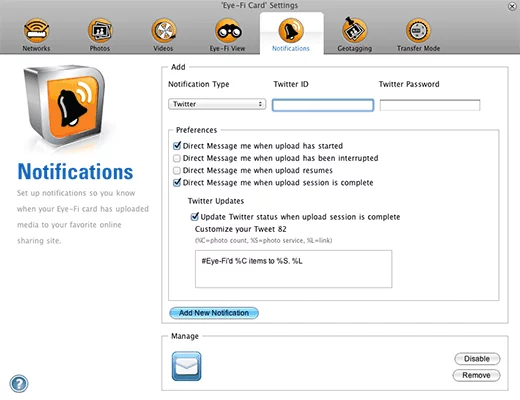This screenshot has width=520, height=400.
Task: Click the Disable button
Action: click(477, 359)
